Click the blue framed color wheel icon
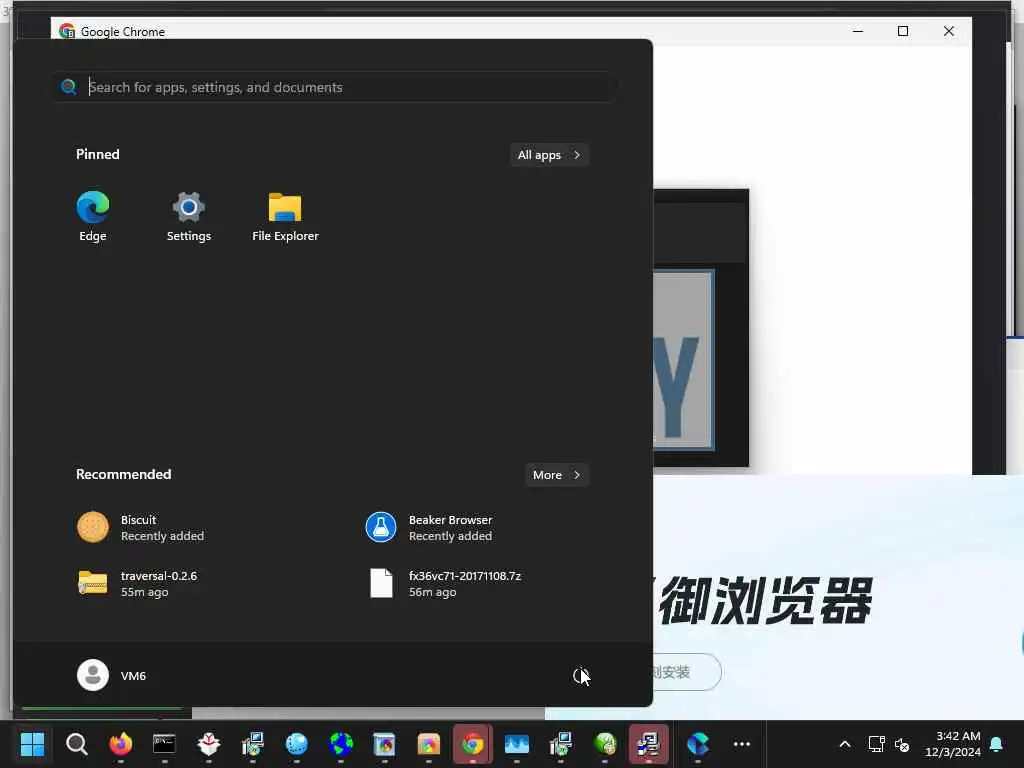 point(384,744)
